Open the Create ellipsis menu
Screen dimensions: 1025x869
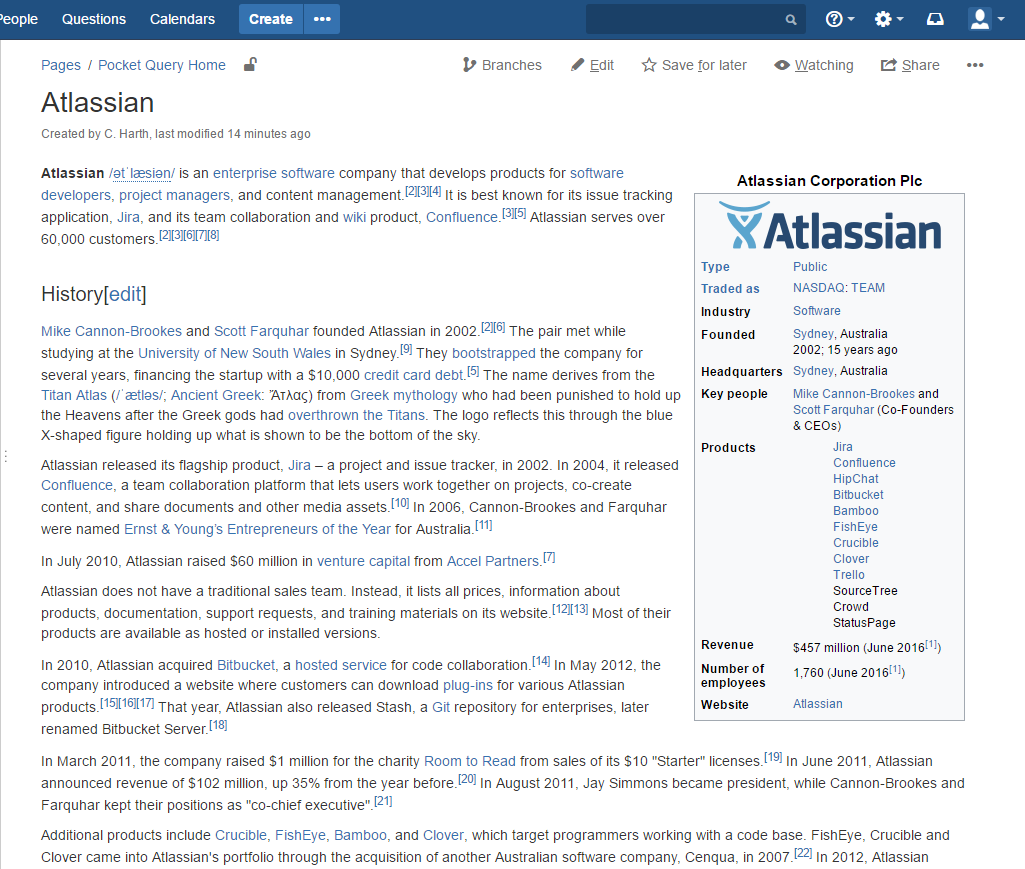click(x=322, y=19)
